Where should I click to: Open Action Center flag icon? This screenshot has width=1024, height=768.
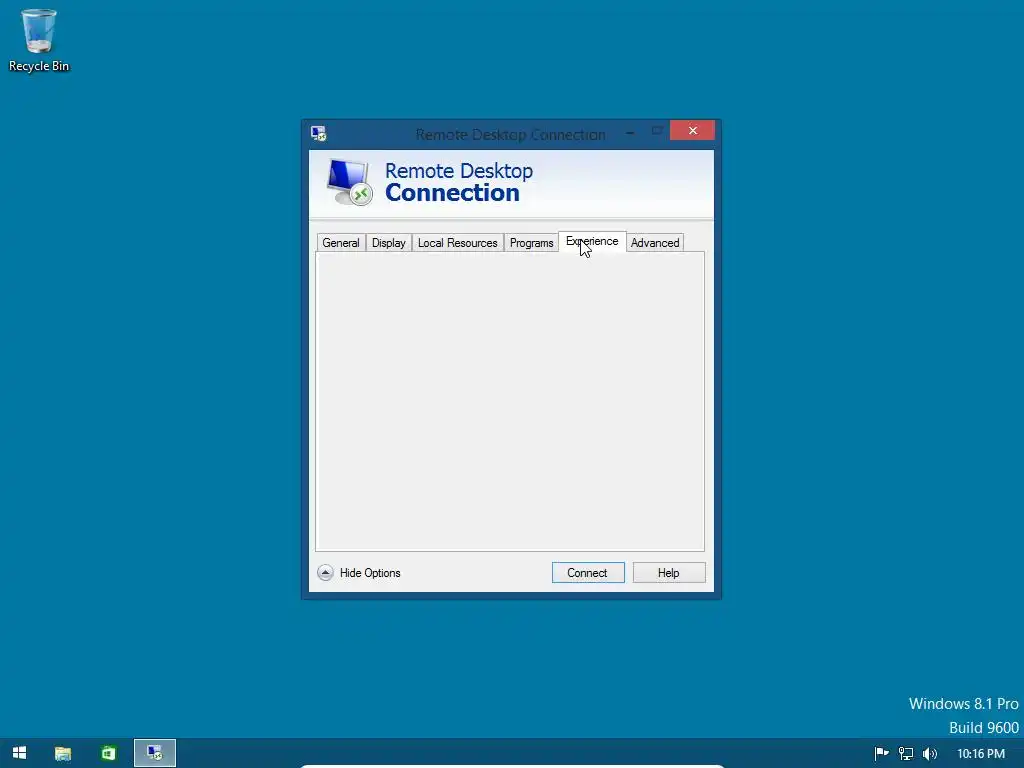point(881,754)
